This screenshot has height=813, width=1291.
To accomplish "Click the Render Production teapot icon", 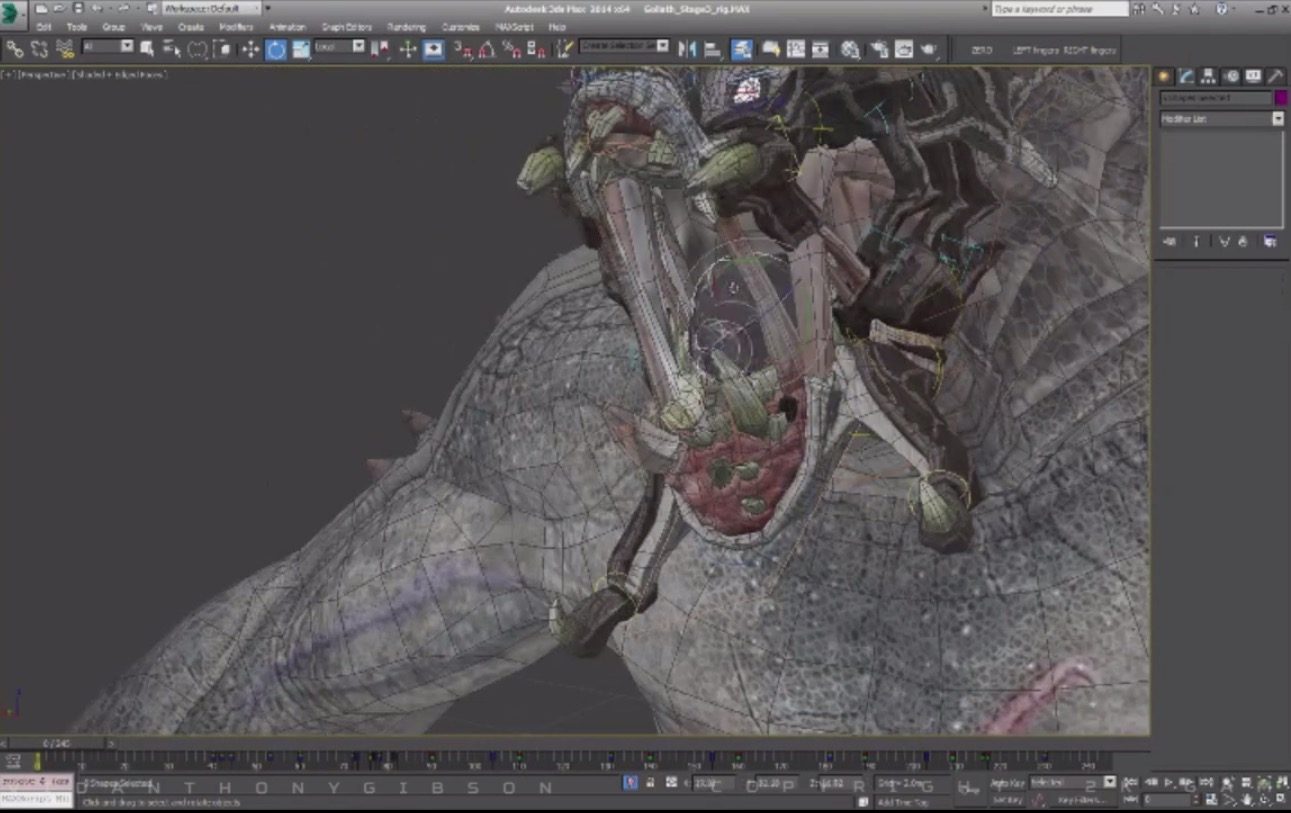I will [x=930, y=48].
